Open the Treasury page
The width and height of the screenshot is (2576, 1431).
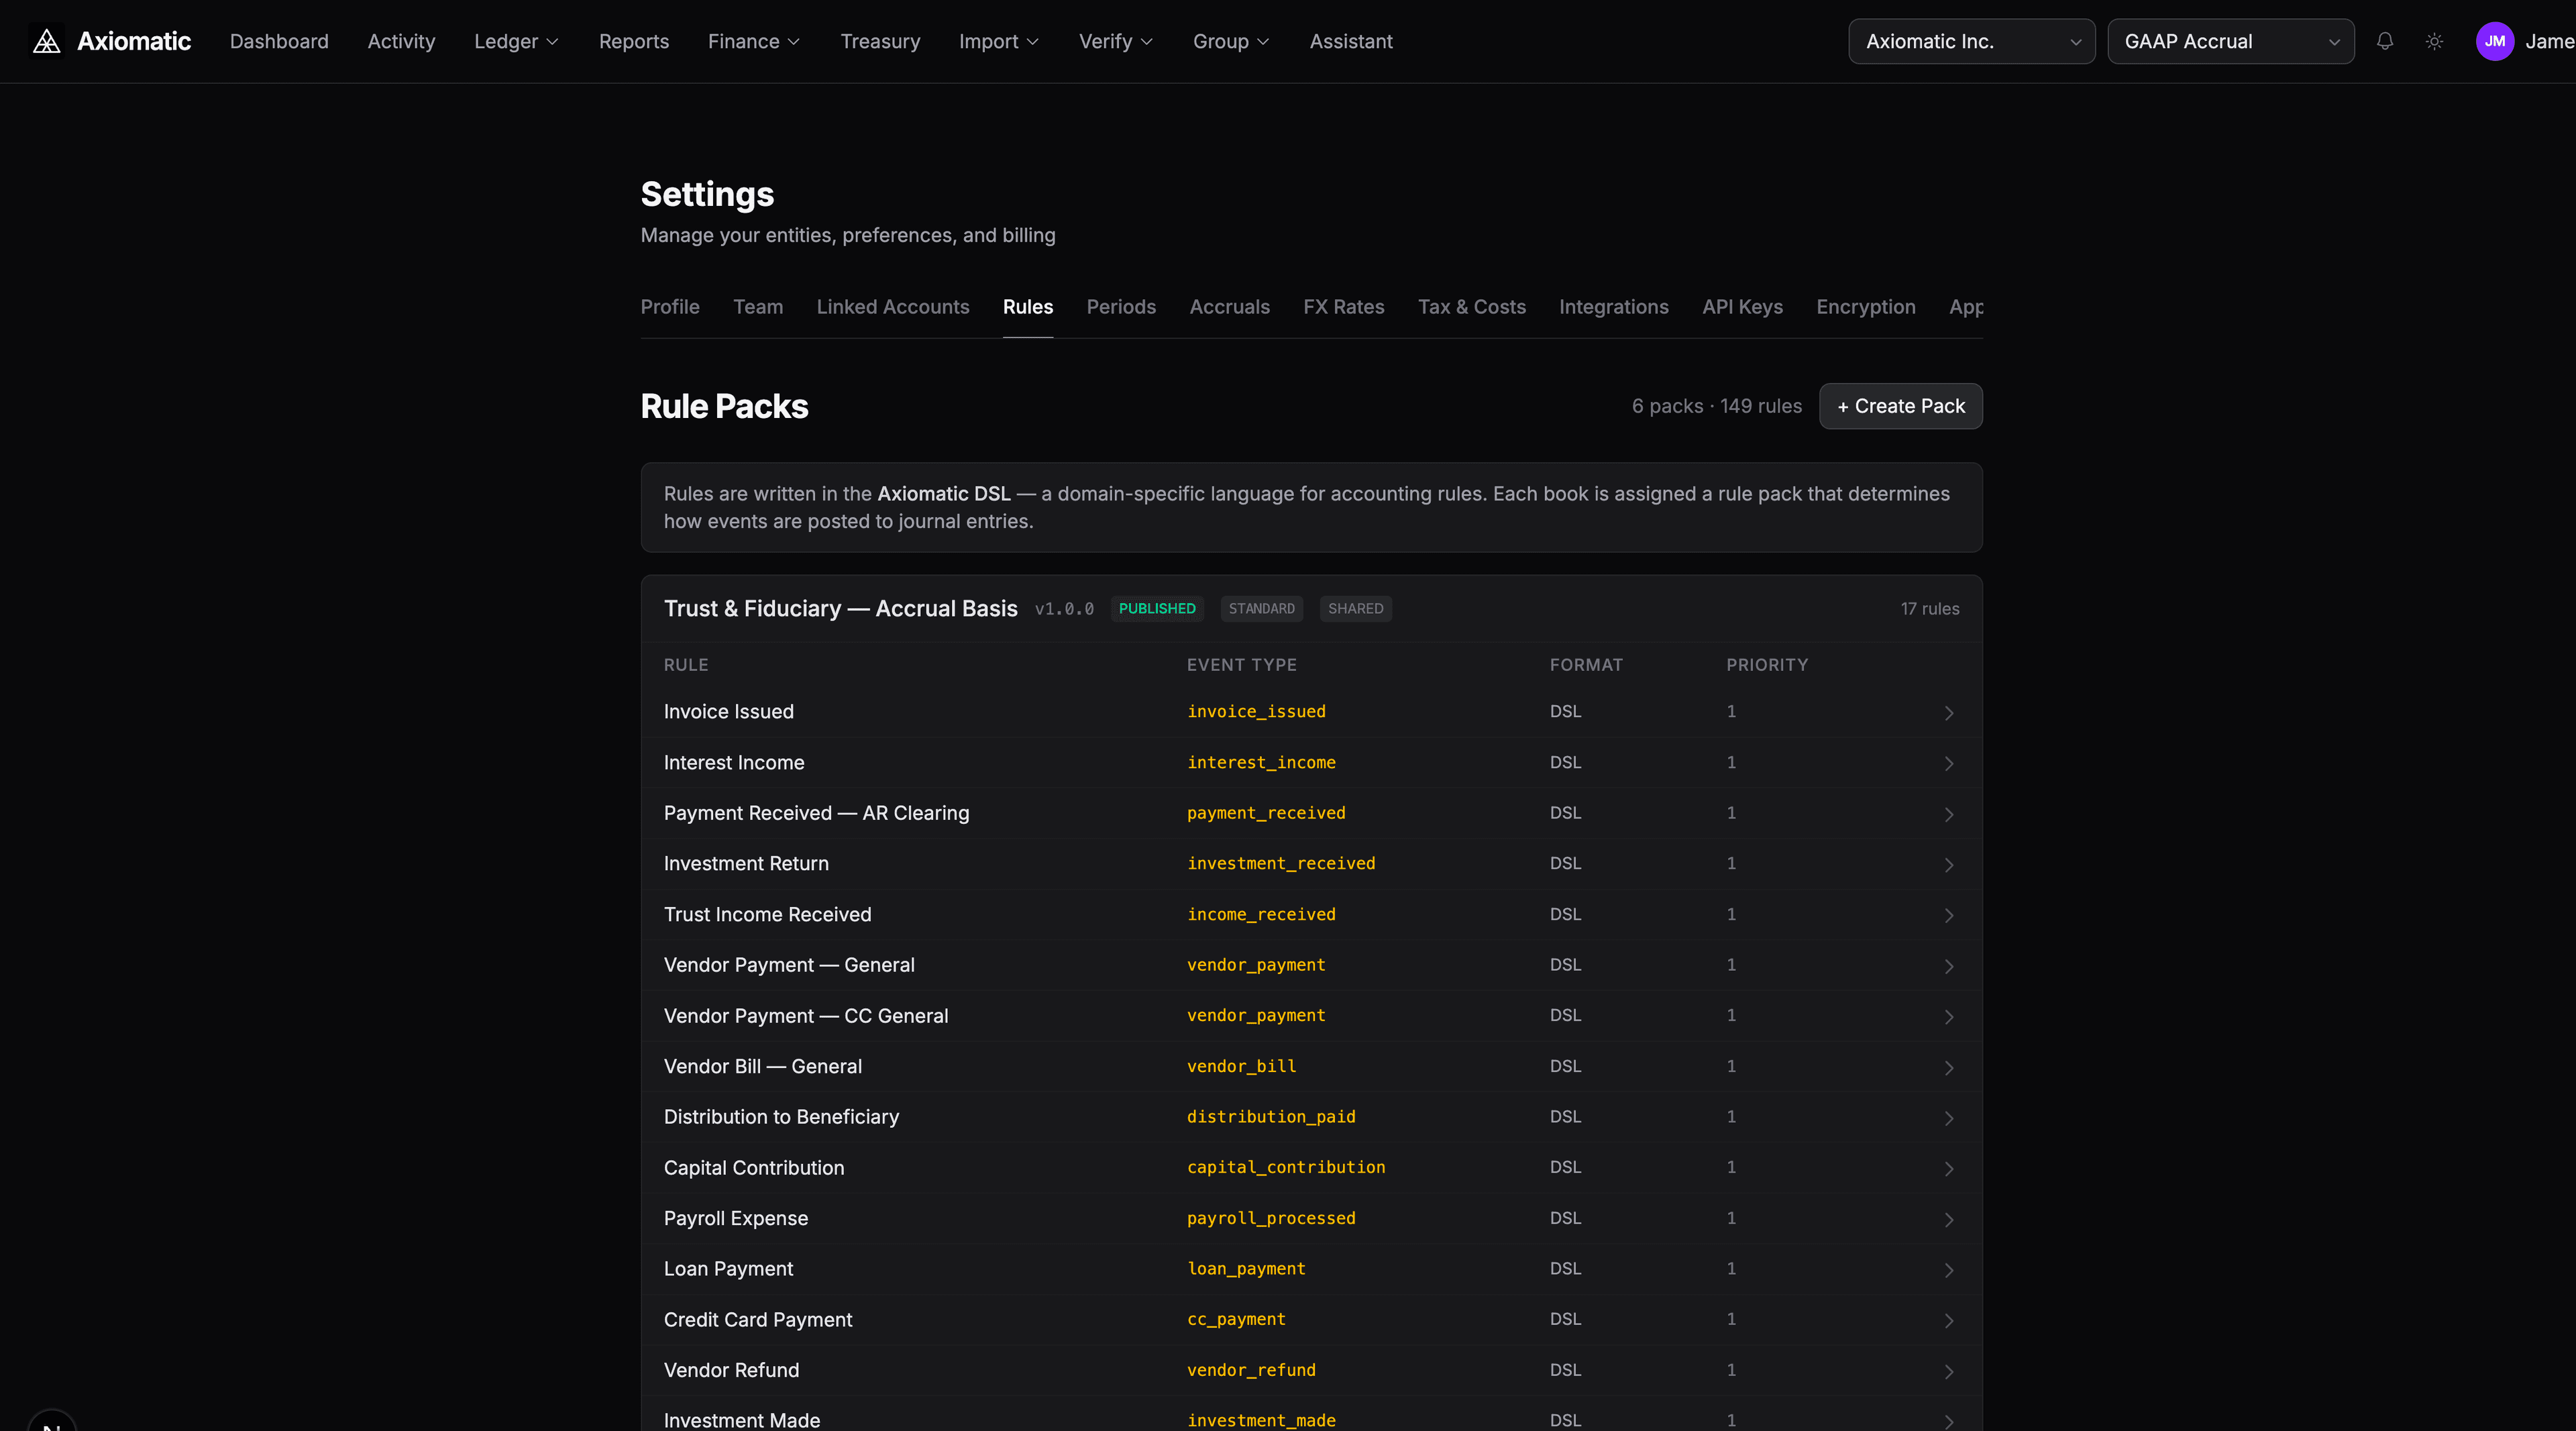[x=880, y=41]
